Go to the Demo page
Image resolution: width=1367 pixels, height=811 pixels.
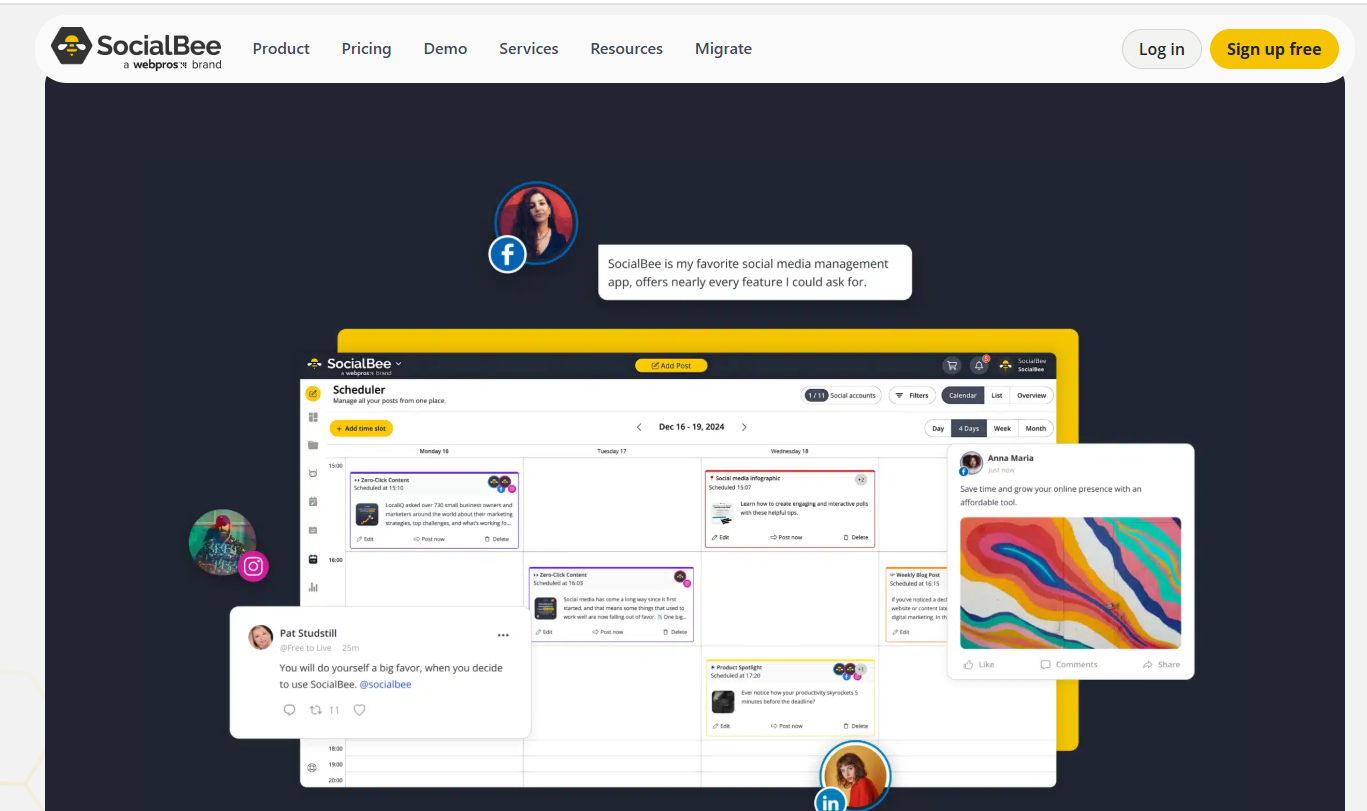(x=445, y=48)
